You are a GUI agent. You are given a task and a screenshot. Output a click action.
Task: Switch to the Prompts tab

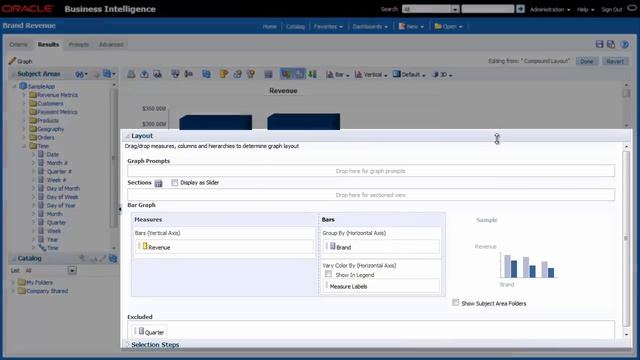coord(79,44)
